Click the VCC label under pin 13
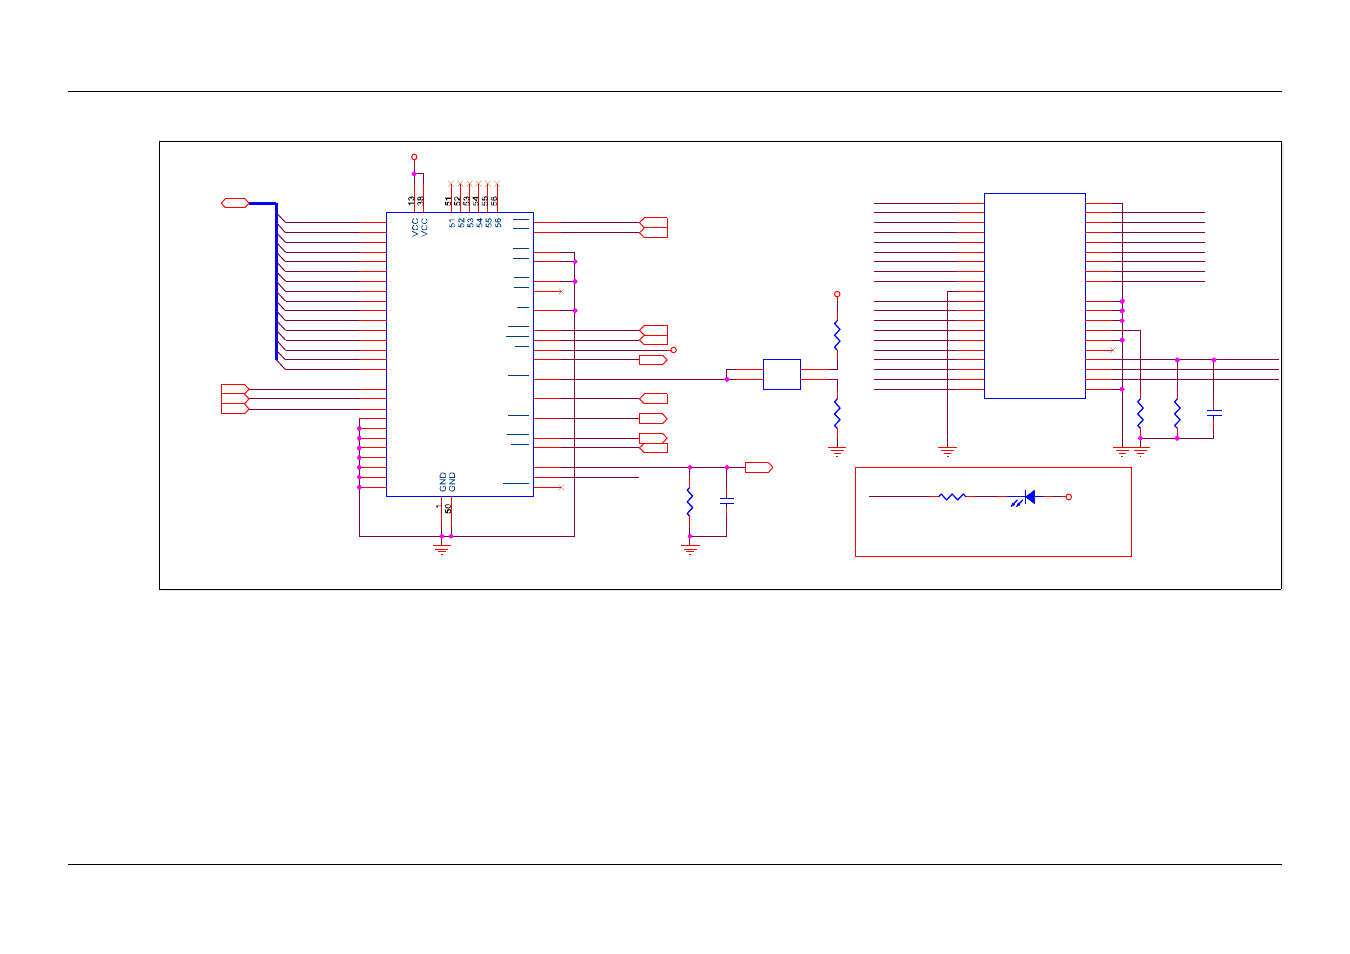 click(415, 227)
